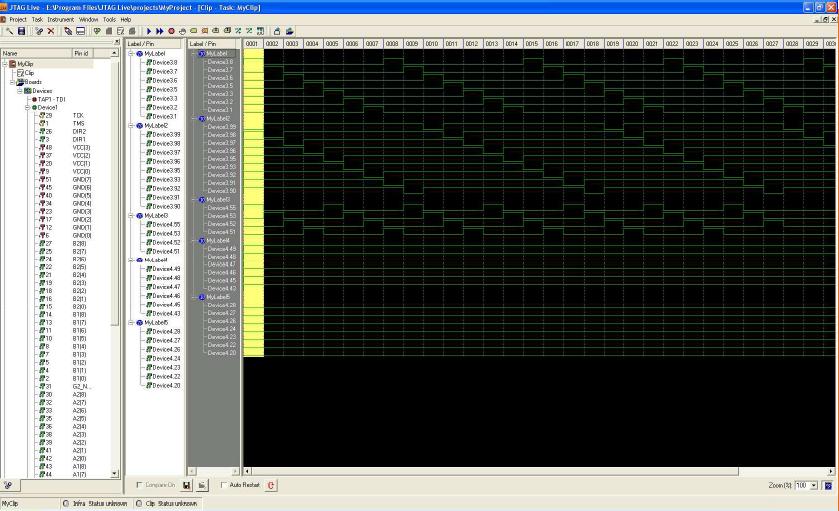Toggle the Compare On checkbox
Viewport: 839px width, 511px height.
(139, 485)
